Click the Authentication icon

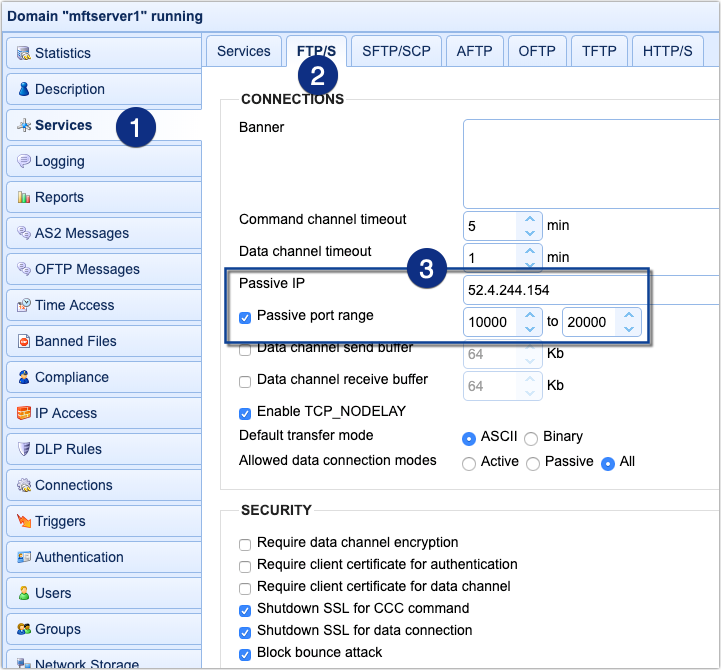tap(24, 557)
